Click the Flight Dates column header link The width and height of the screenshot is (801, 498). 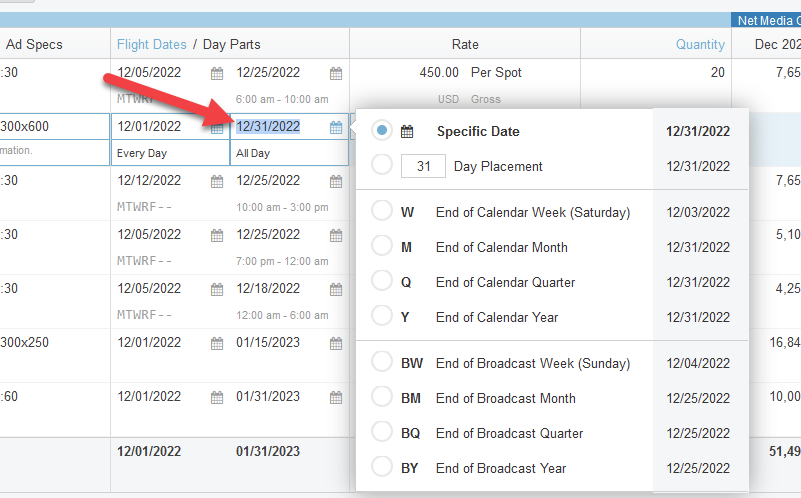click(151, 44)
